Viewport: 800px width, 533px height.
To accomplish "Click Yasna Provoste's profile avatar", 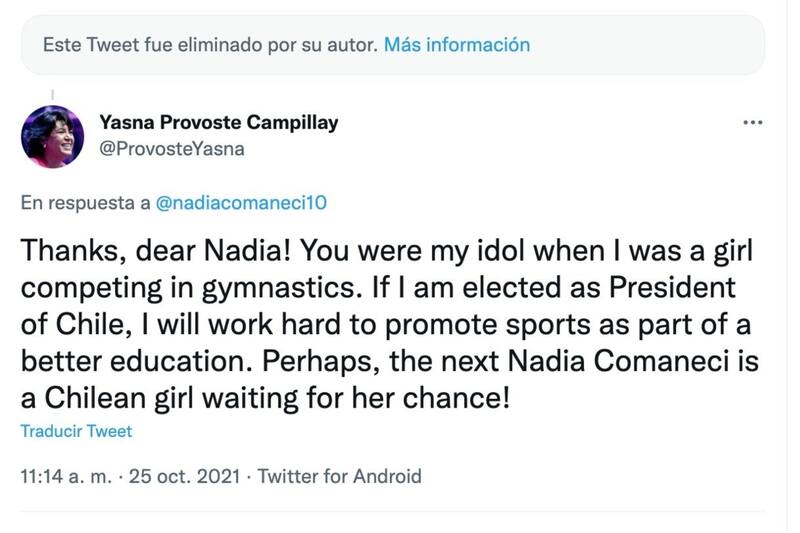I will tap(53, 136).
